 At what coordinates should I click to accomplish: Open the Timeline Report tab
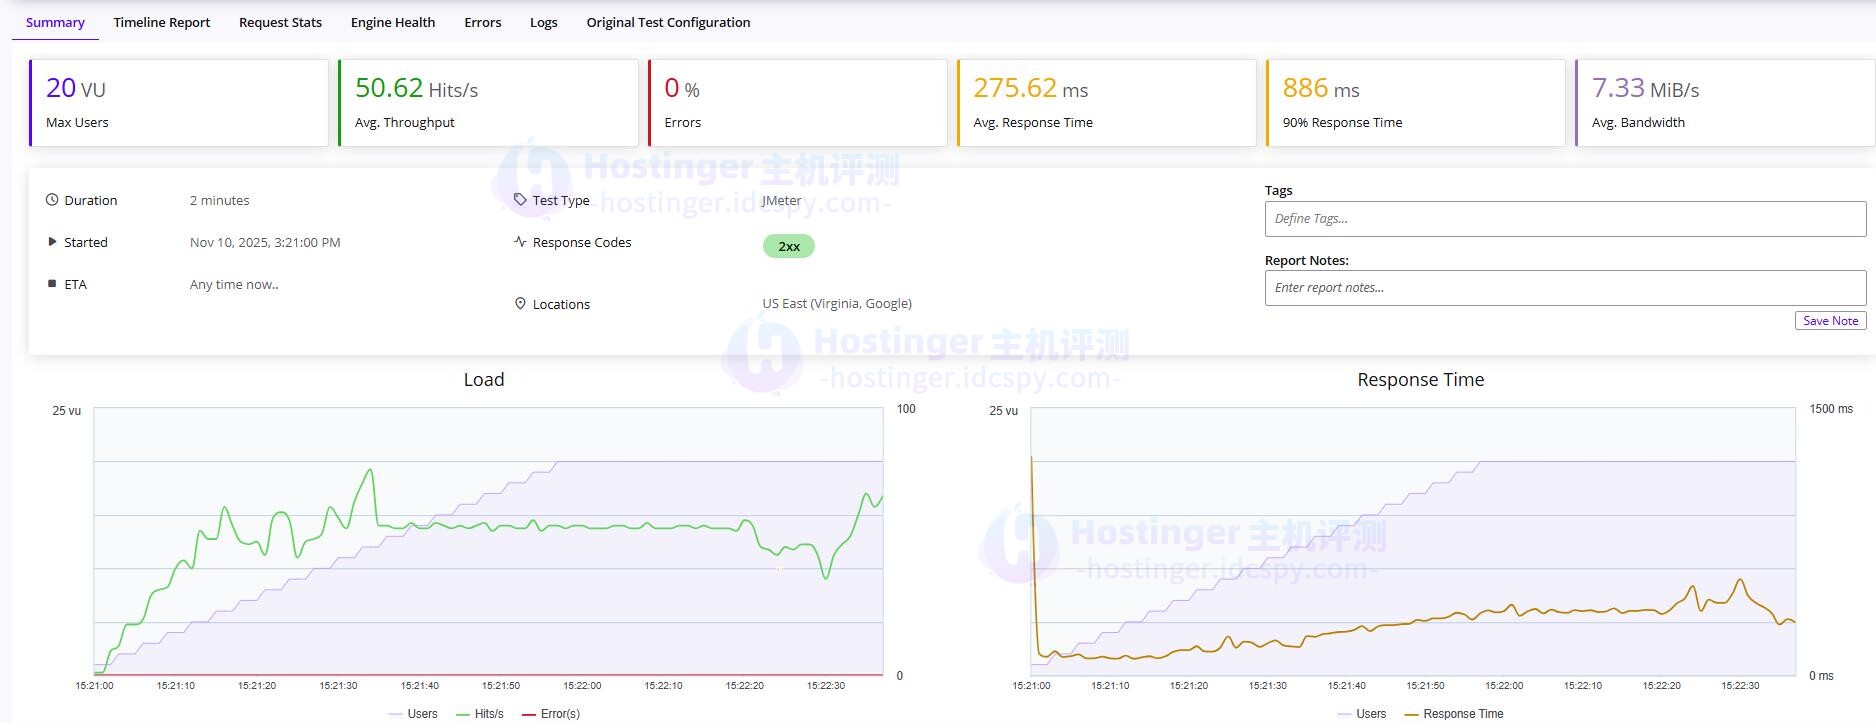coord(162,22)
